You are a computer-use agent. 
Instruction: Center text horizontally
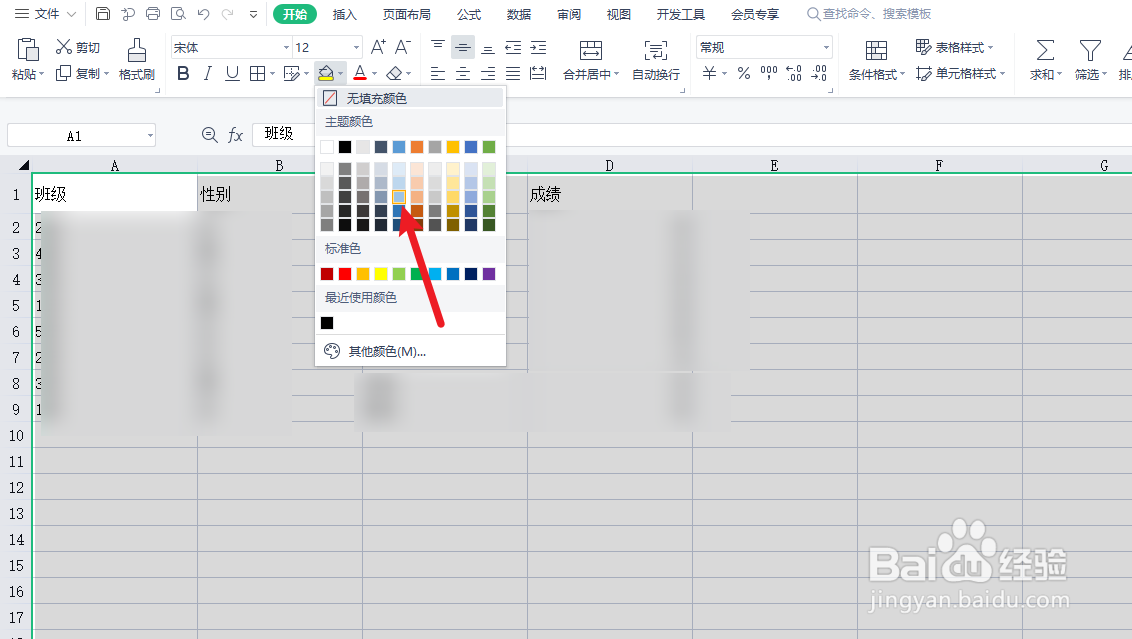coord(463,73)
